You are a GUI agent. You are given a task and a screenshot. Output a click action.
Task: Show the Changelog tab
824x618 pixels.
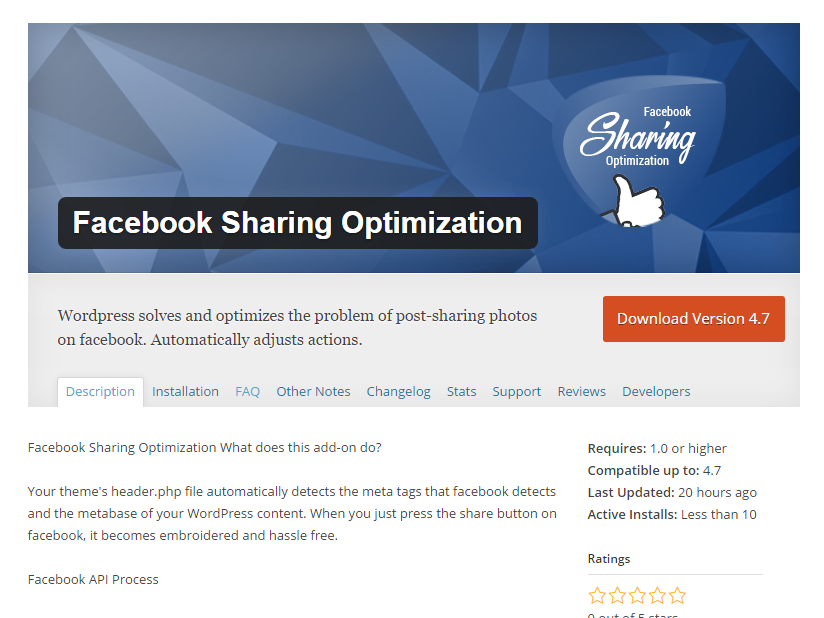click(x=398, y=392)
